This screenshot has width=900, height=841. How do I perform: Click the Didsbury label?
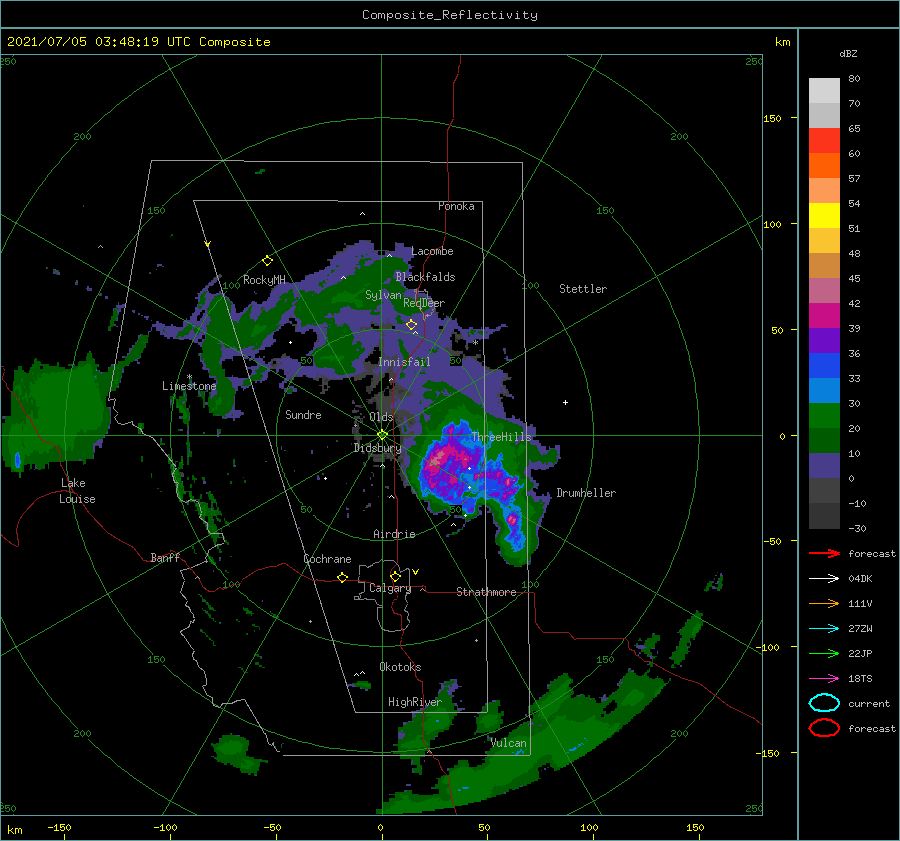377,448
